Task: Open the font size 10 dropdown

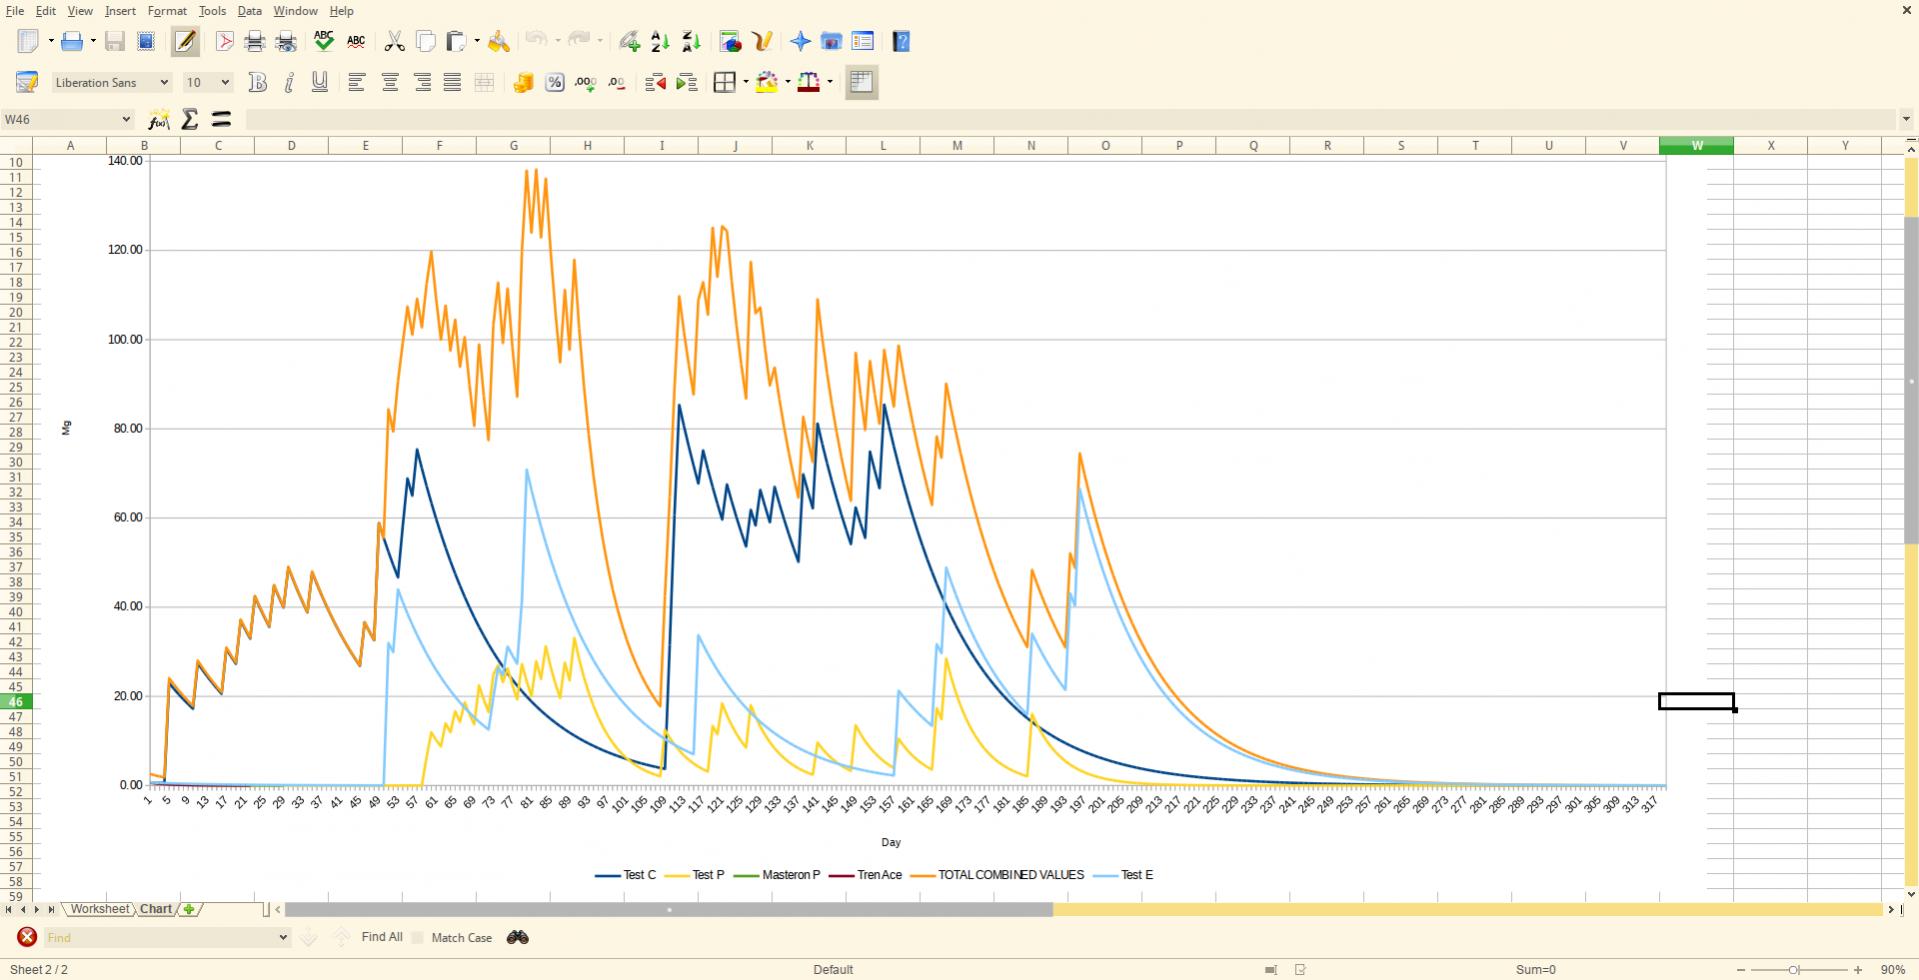Action: (225, 82)
